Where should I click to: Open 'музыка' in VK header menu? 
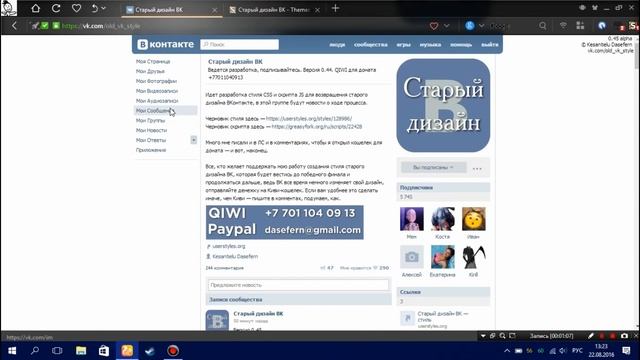tap(430, 44)
